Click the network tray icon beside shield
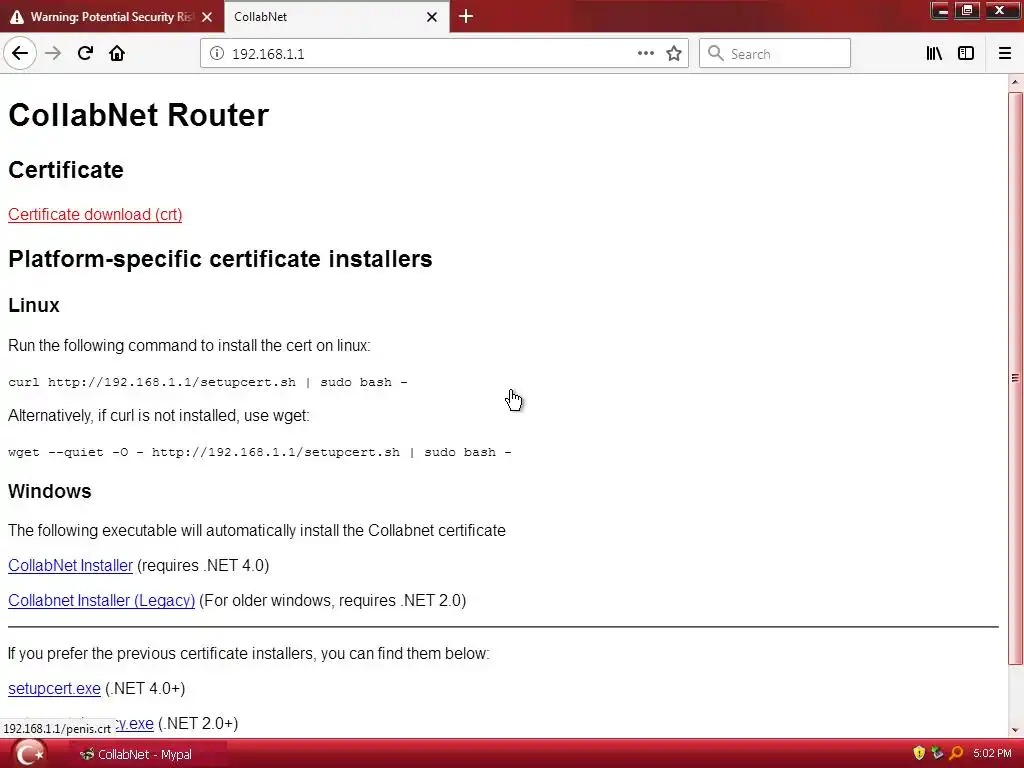This screenshot has width=1024, height=768. click(937, 754)
